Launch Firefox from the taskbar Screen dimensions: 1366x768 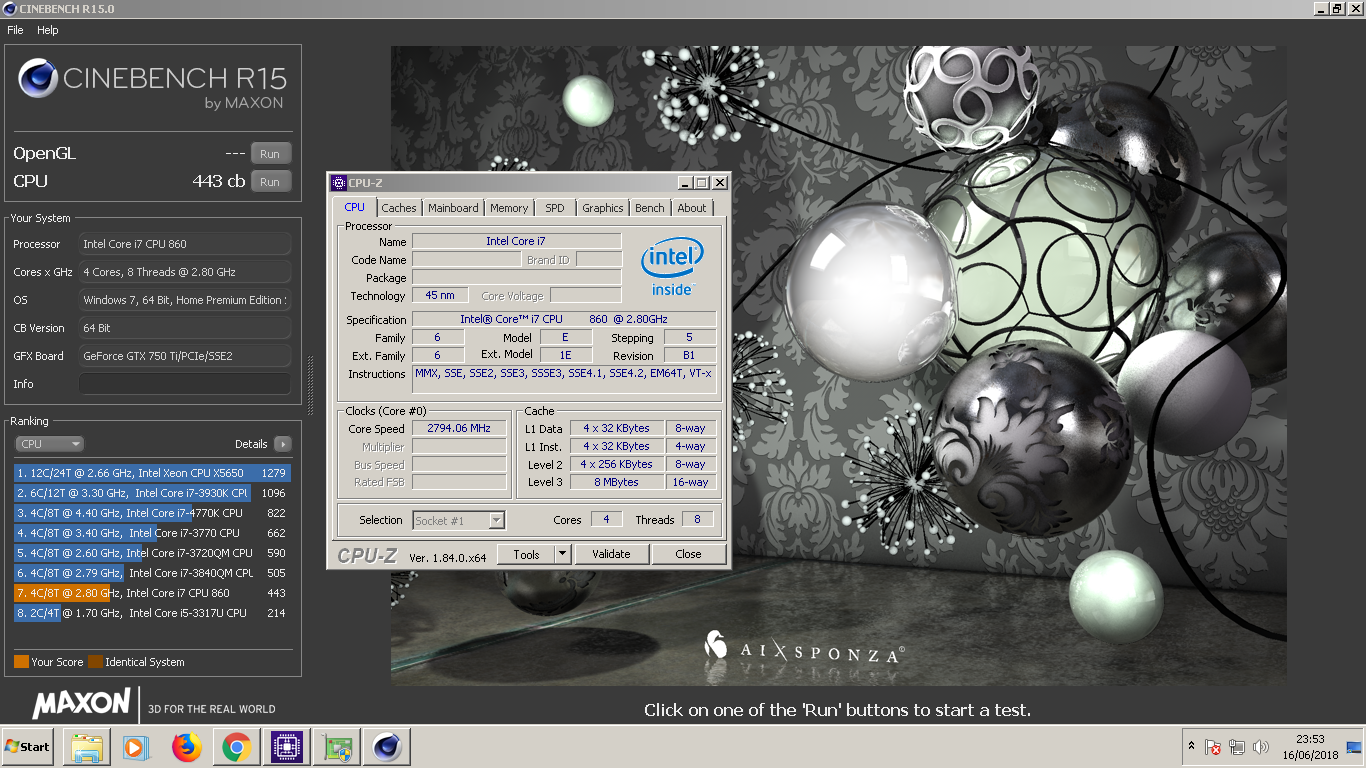click(x=186, y=747)
